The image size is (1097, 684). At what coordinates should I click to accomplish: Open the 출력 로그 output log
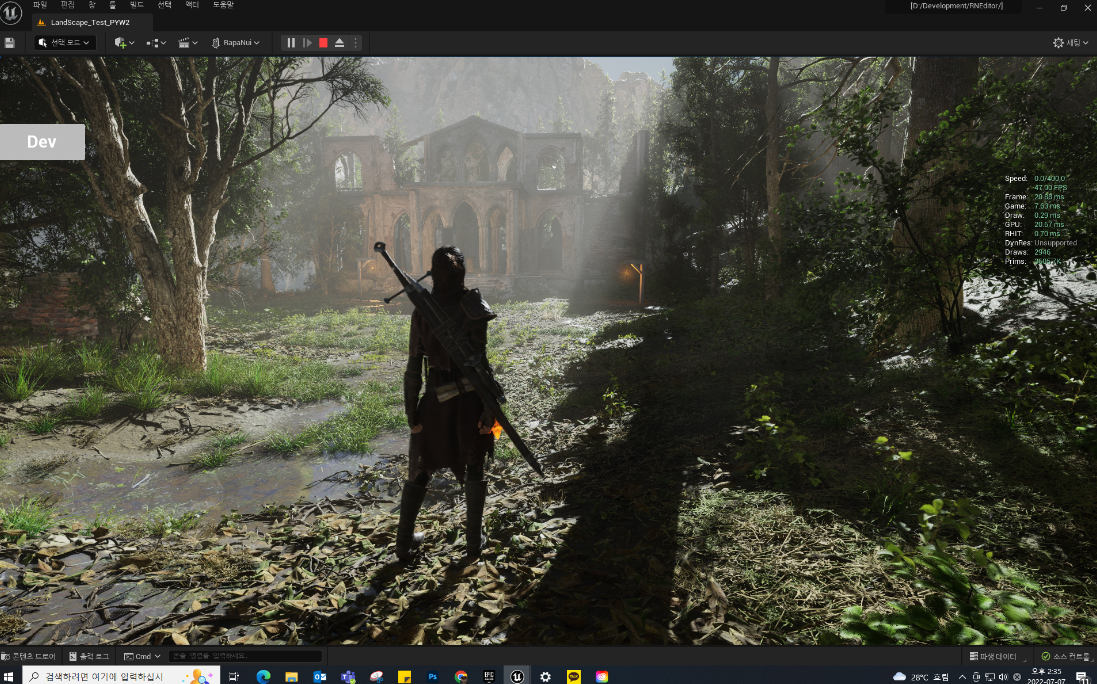(x=89, y=656)
